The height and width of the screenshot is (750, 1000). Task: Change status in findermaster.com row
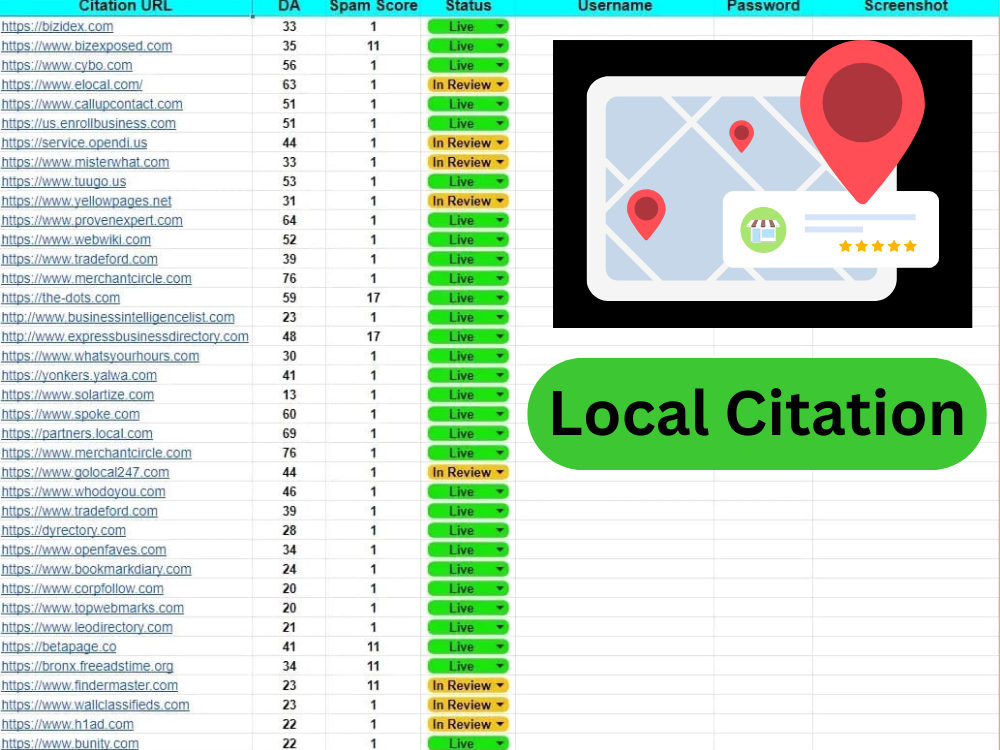(x=501, y=686)
